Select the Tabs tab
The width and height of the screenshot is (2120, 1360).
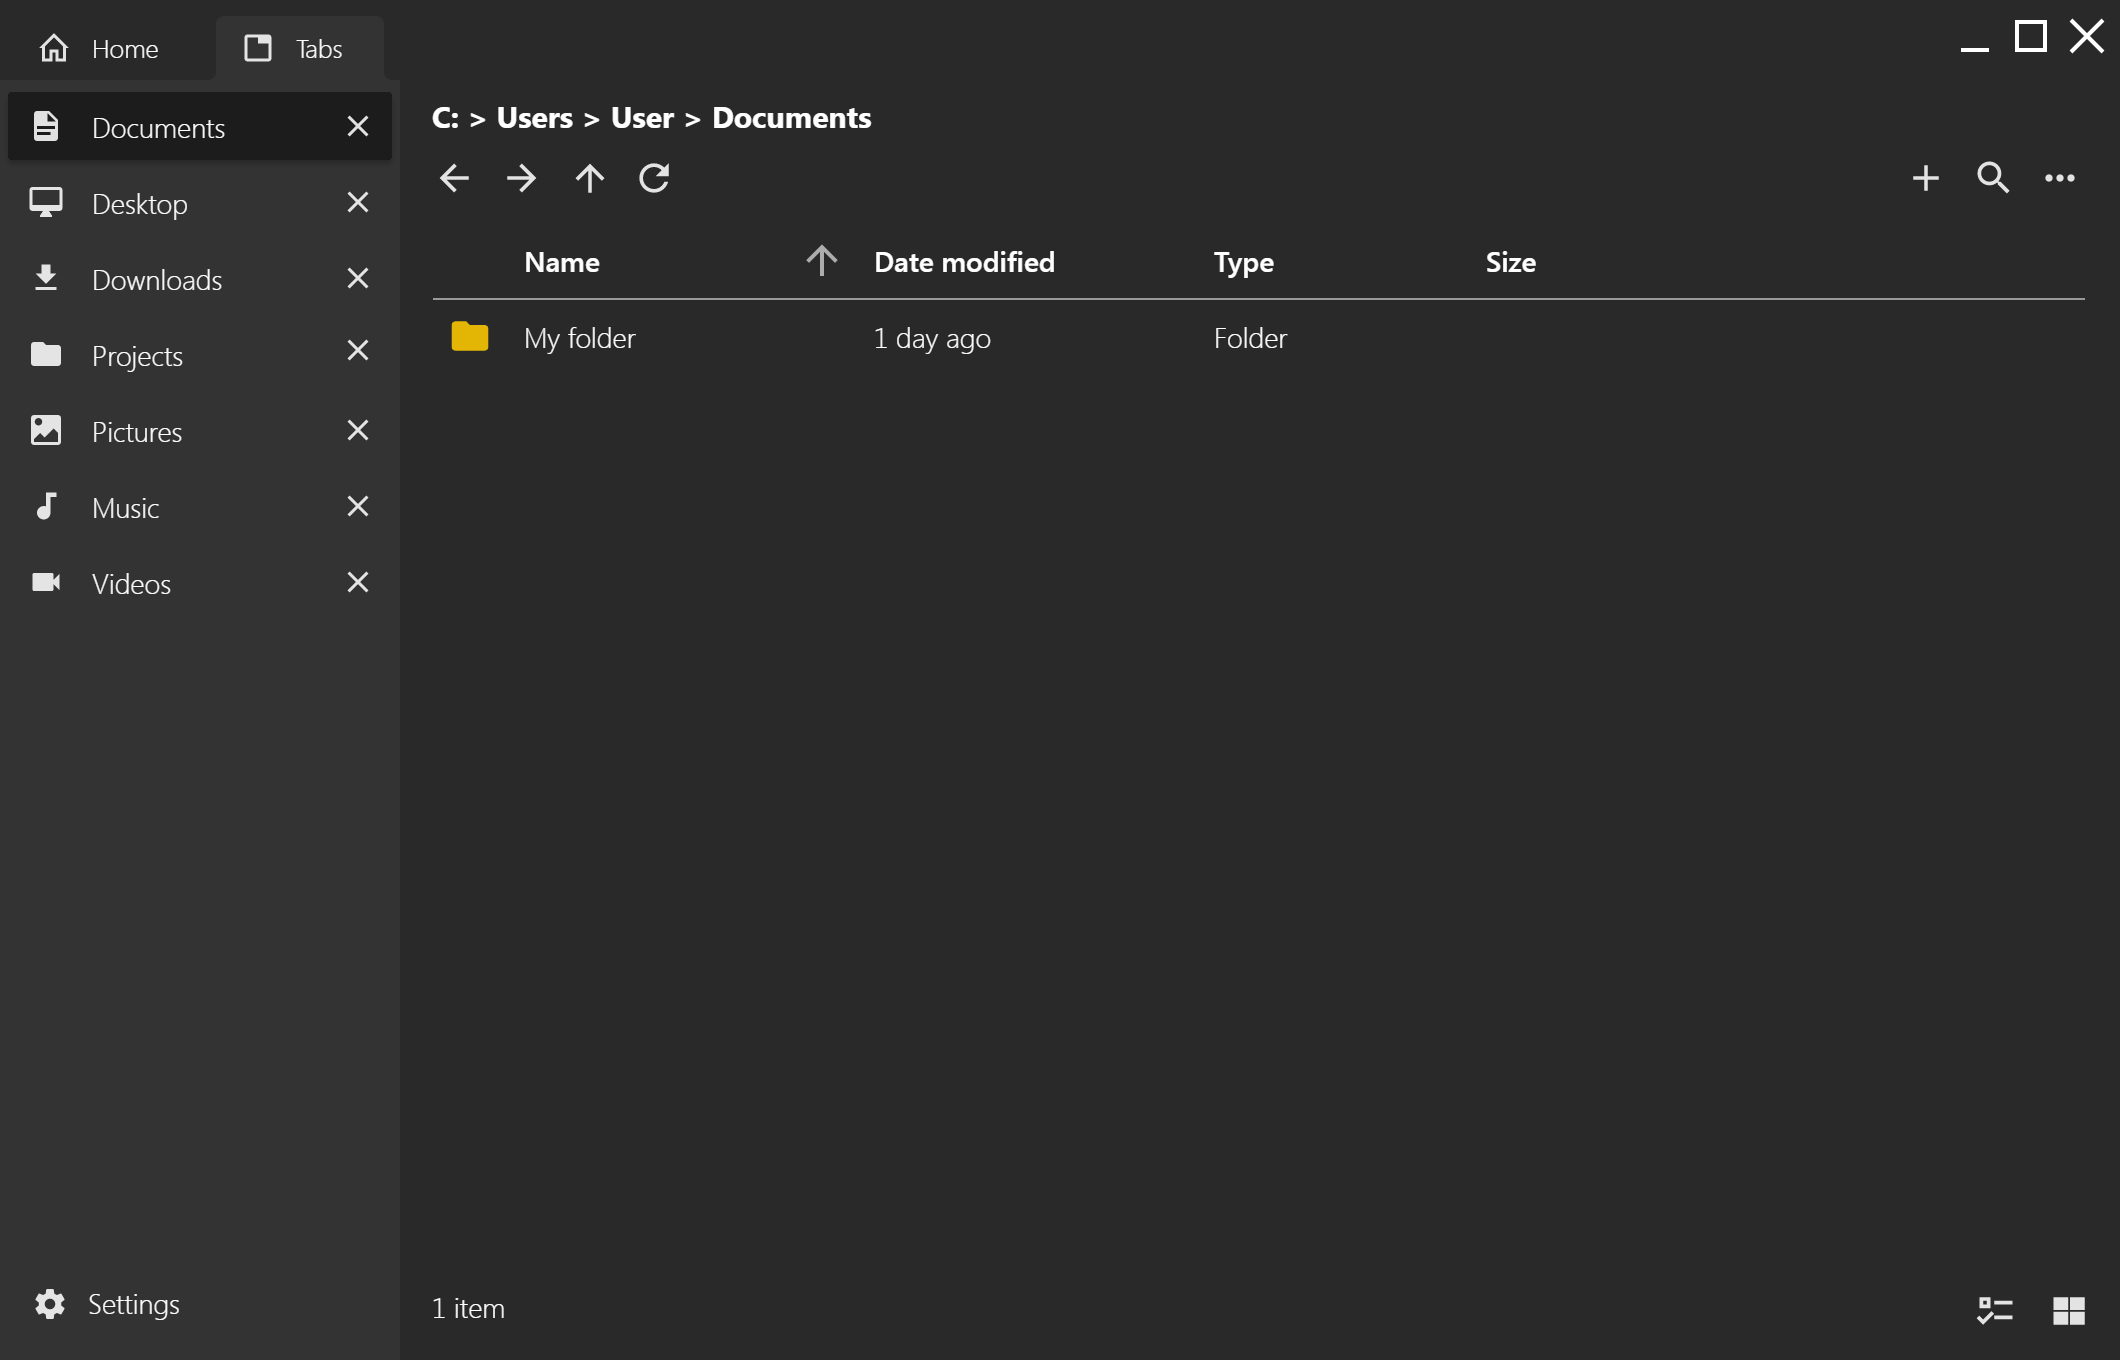click(x=299, y=48)
